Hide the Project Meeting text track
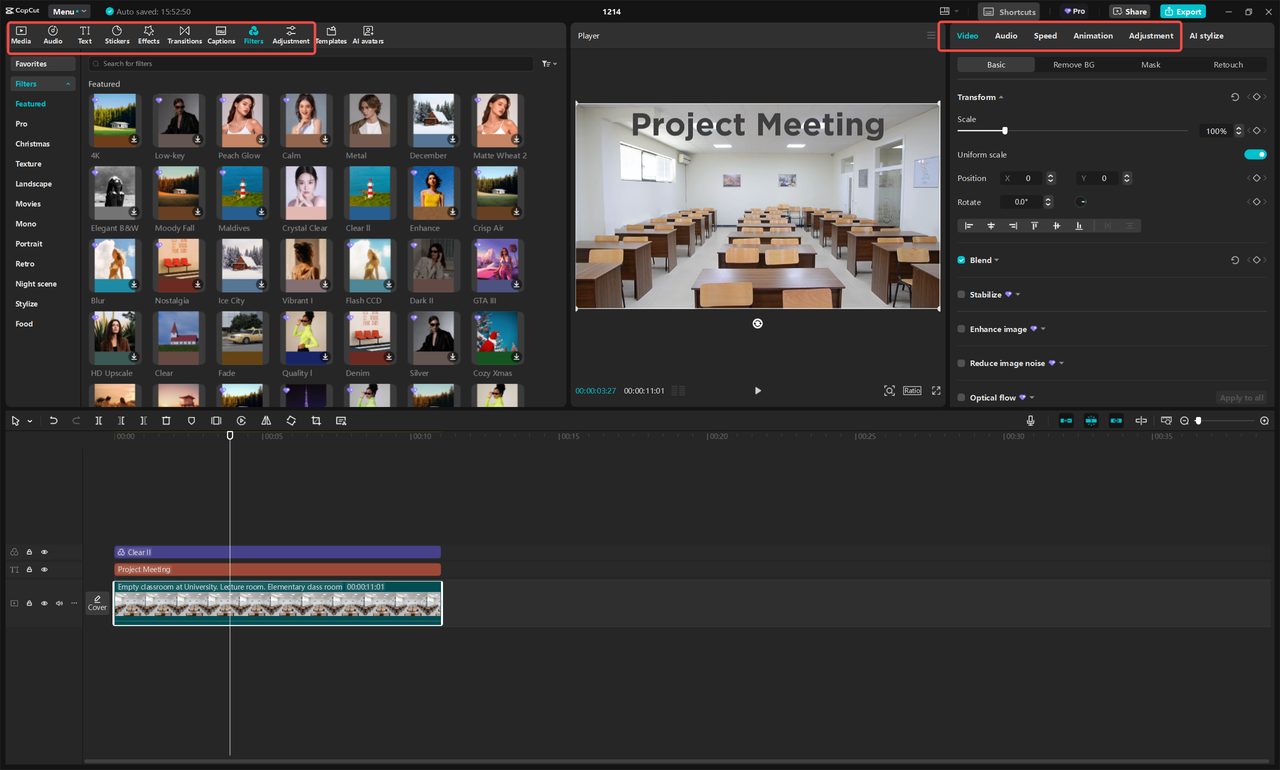1280x770 pixels. click(x=44, y=569)
